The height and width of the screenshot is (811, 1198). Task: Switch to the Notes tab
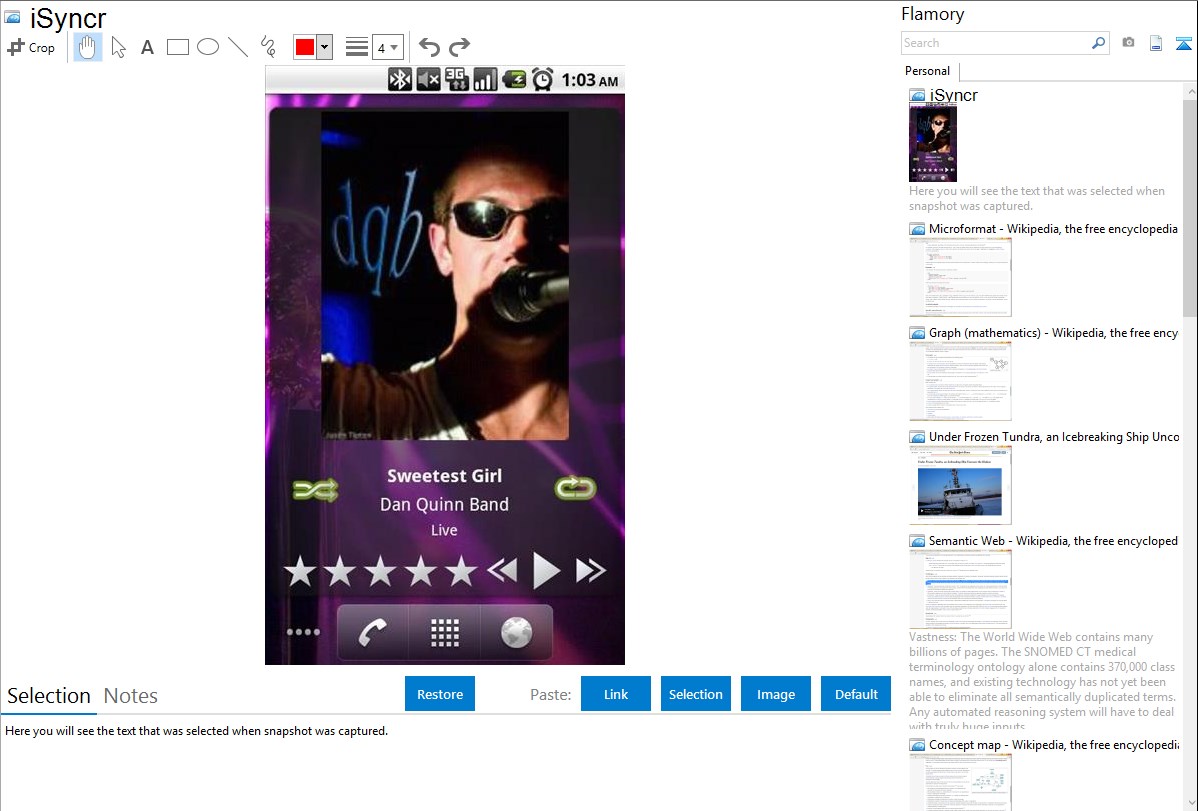pyautogui.click(x=131, y=696)
